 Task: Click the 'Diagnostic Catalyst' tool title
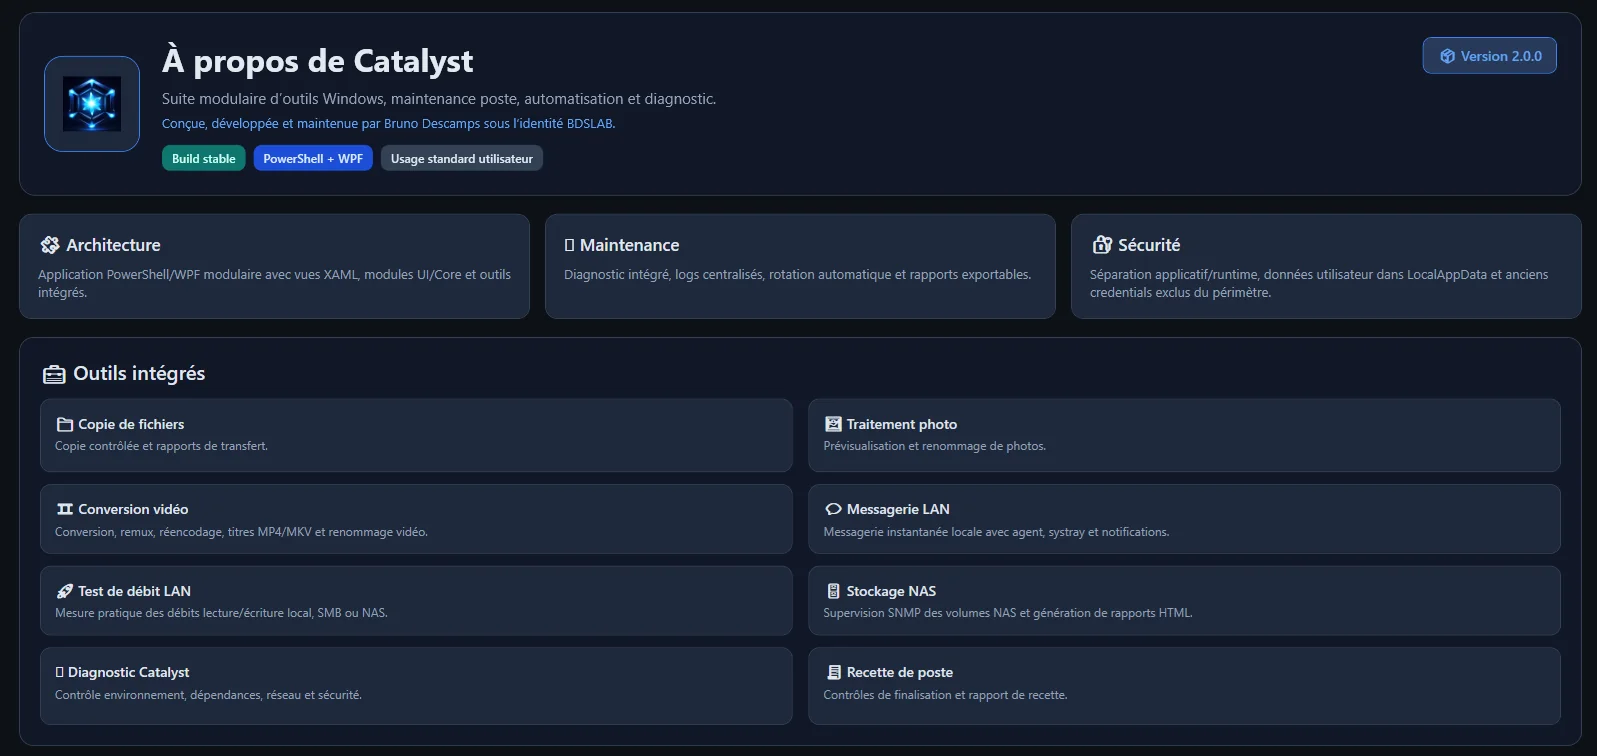128,672
